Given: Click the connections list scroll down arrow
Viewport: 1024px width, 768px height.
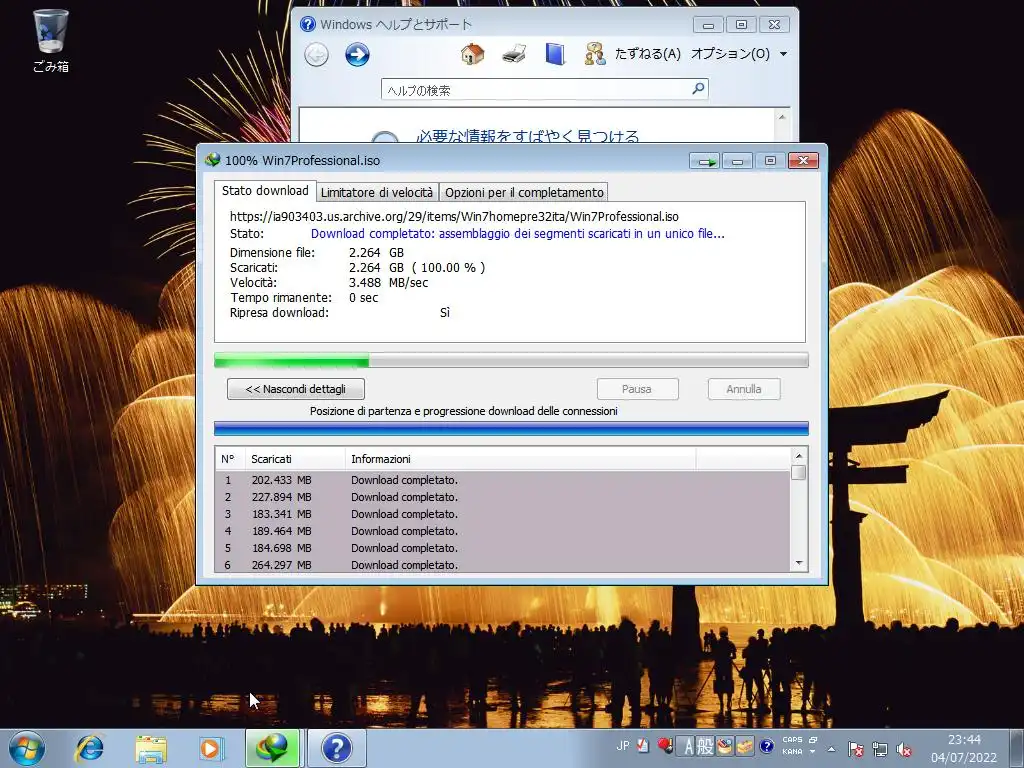Looking at the screenshot, I should point(798,564).
